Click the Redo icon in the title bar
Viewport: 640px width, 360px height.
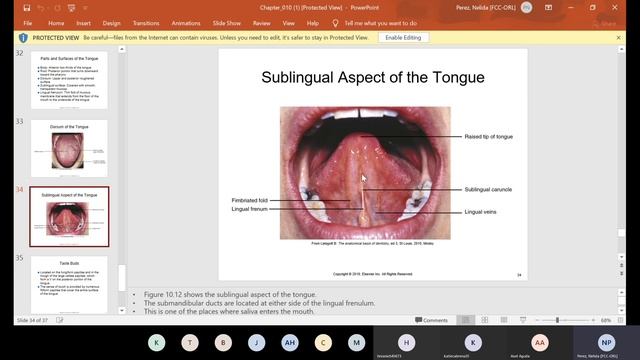[x=58, y=8]
